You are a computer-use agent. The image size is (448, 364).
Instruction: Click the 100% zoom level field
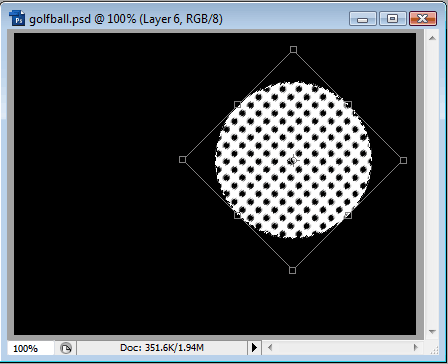click(30, 349)
